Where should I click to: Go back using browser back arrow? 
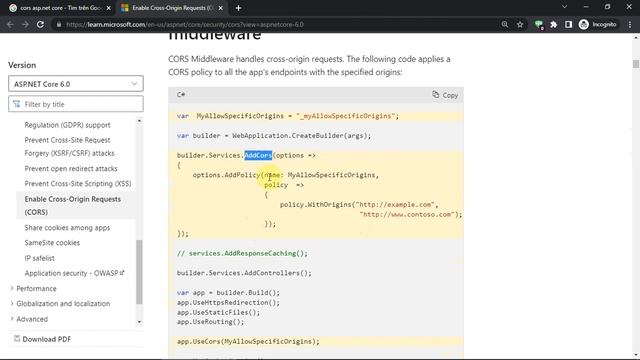click(10, 24)
